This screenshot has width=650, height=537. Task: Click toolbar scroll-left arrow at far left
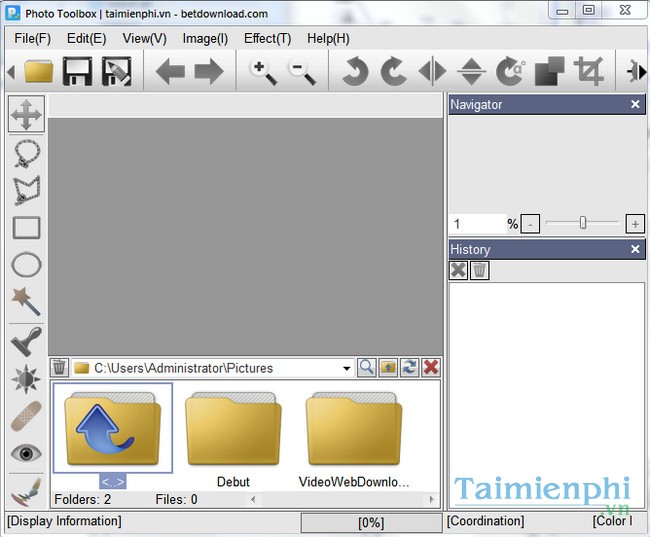point(11,72)
